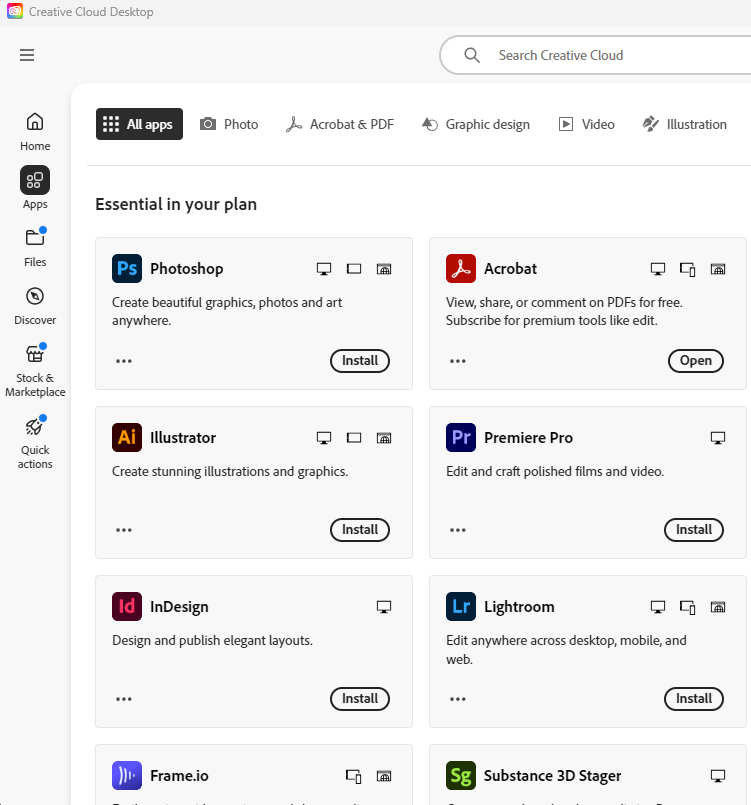Click the Frame.io app icon

coord(127,775)
